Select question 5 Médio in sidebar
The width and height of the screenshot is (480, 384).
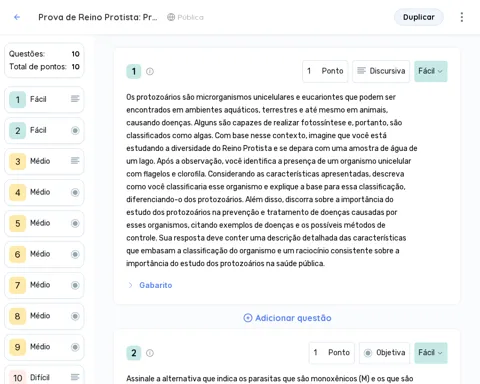(44, 223)
